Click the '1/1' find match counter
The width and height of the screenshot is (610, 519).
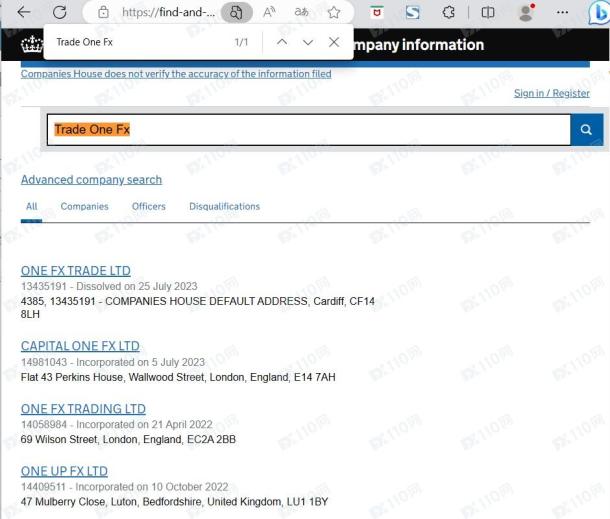click(x=241, y=42)
